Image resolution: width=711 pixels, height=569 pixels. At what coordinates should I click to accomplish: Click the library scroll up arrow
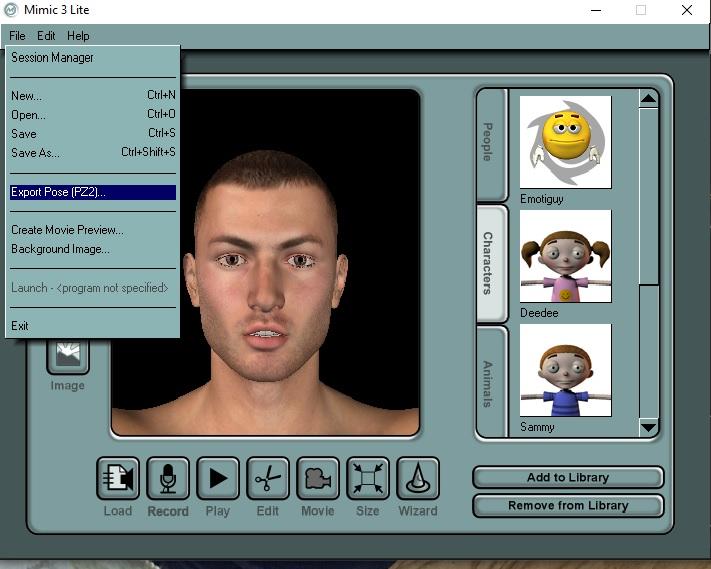tap(648, 98)
